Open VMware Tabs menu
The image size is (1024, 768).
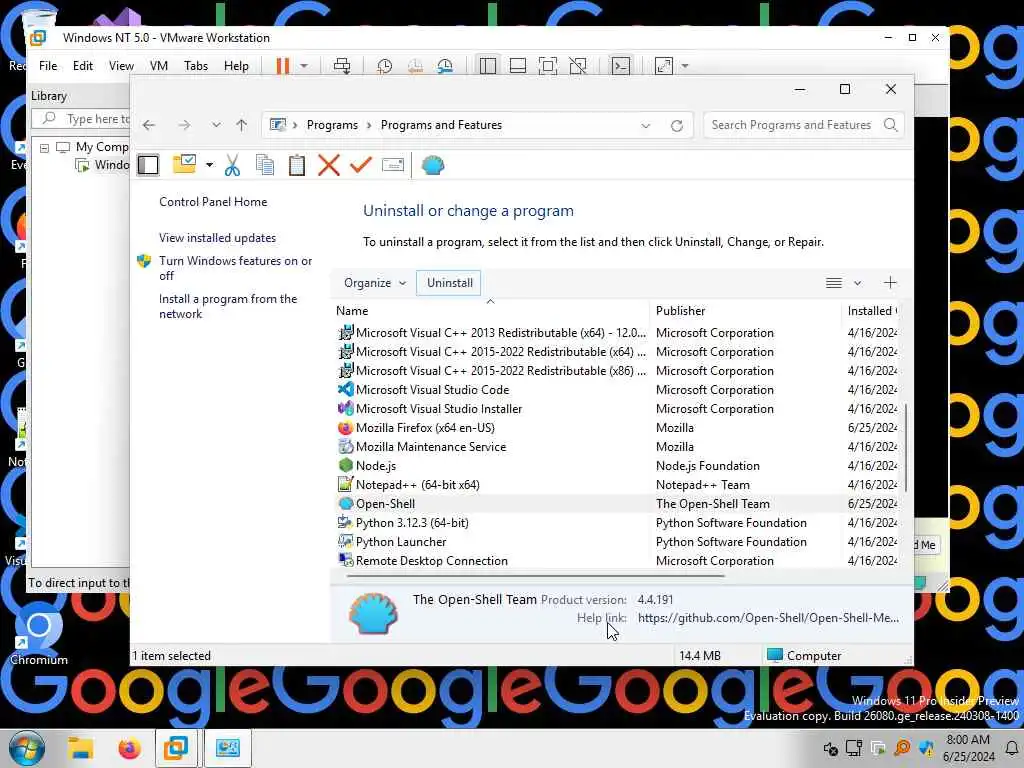[196, 66]
